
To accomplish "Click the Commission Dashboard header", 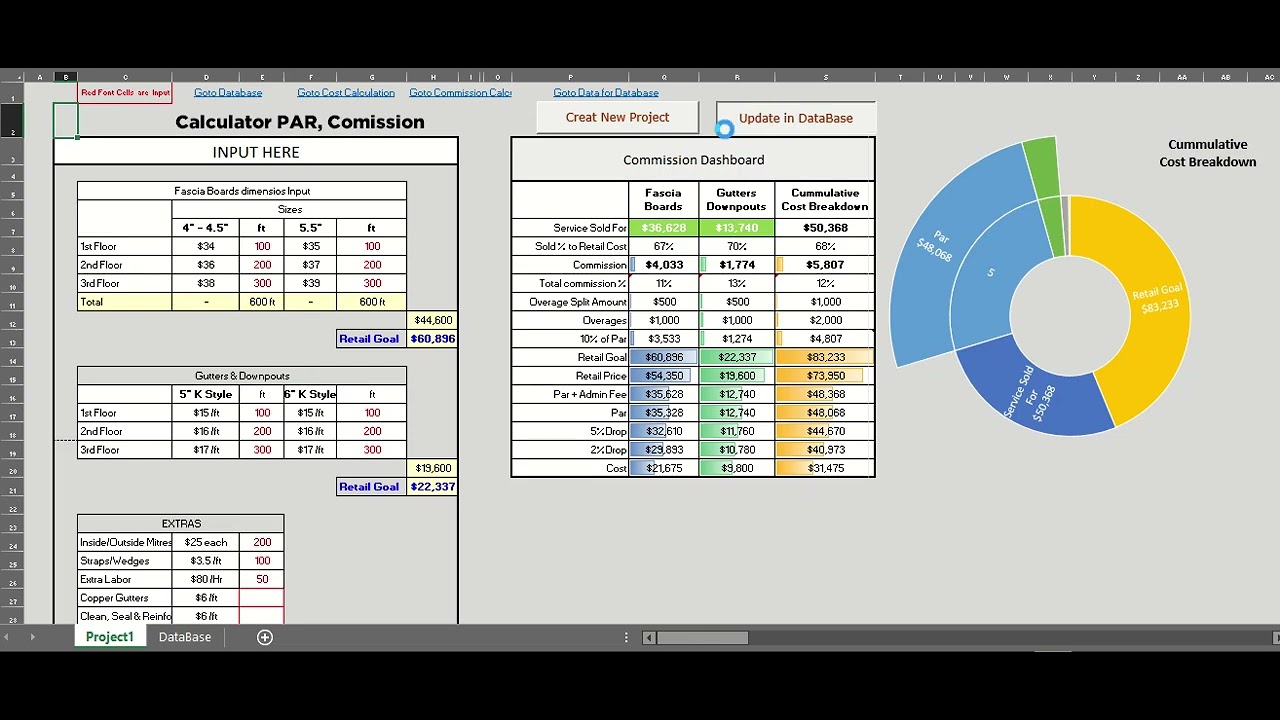I will 693,160.
